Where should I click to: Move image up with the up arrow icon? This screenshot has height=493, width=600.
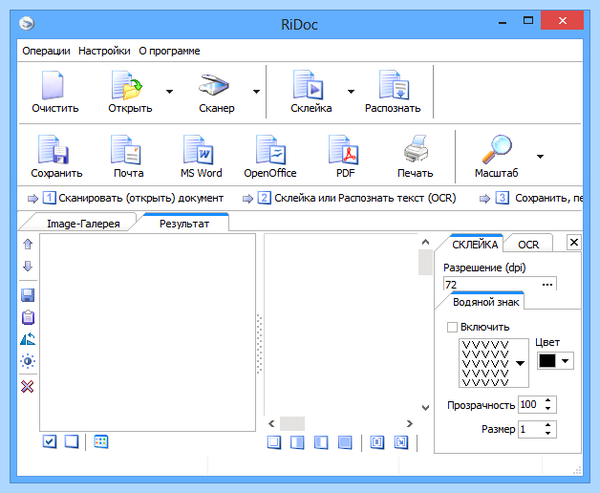[28, 244]
